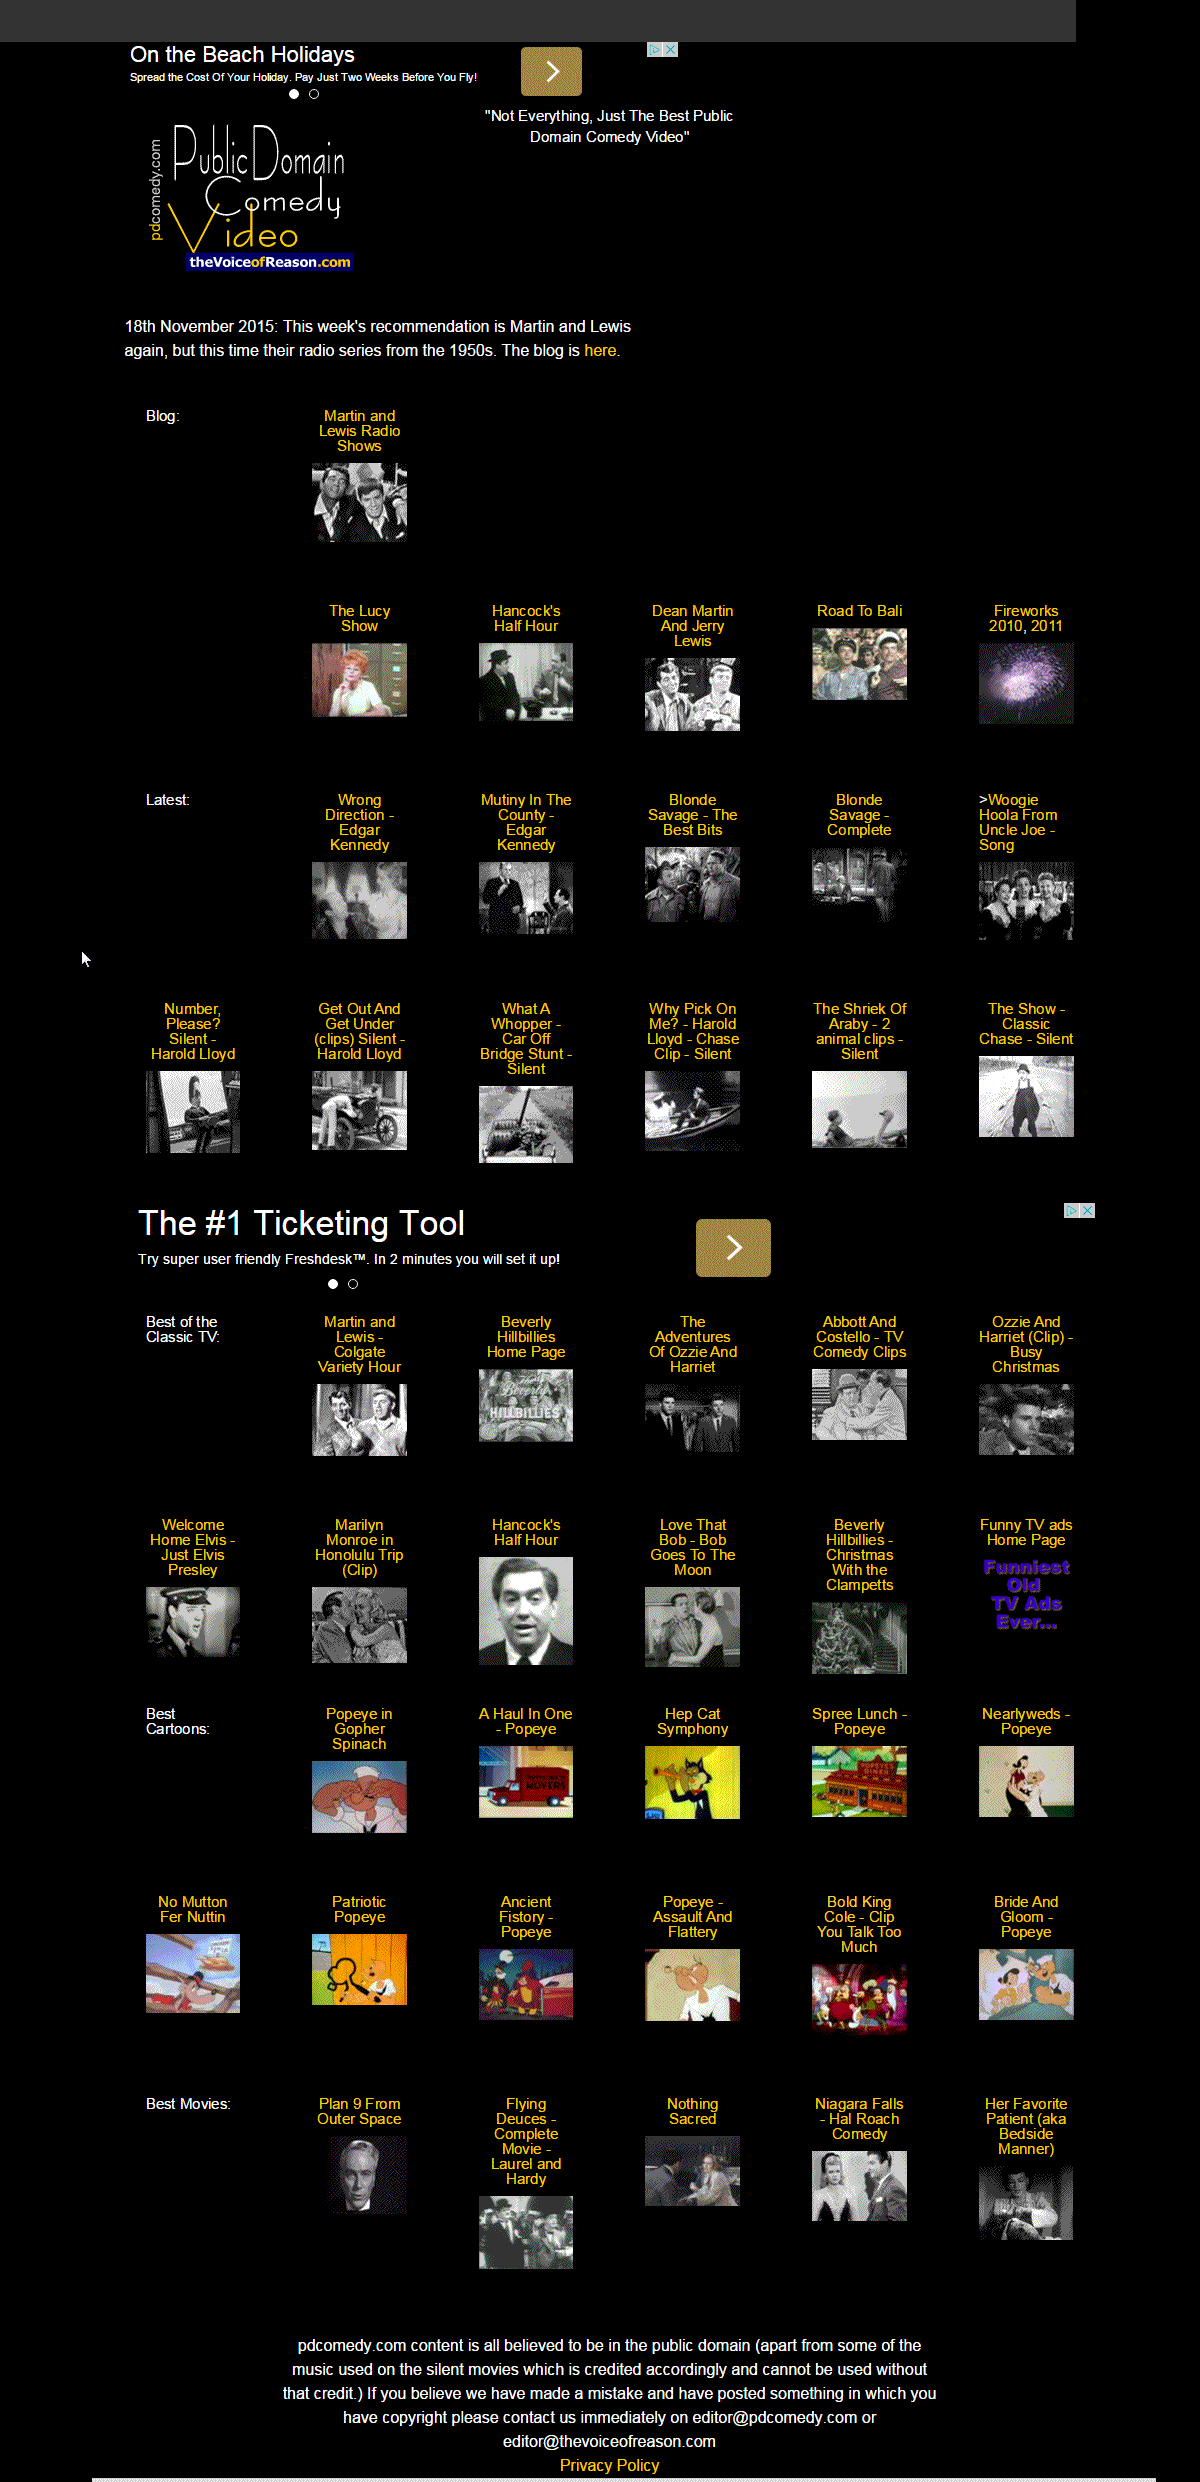The image size is (1200, 2482).
Task: Open A Haul In One - Popeye thumbnail
Action: click(526, 1781)
